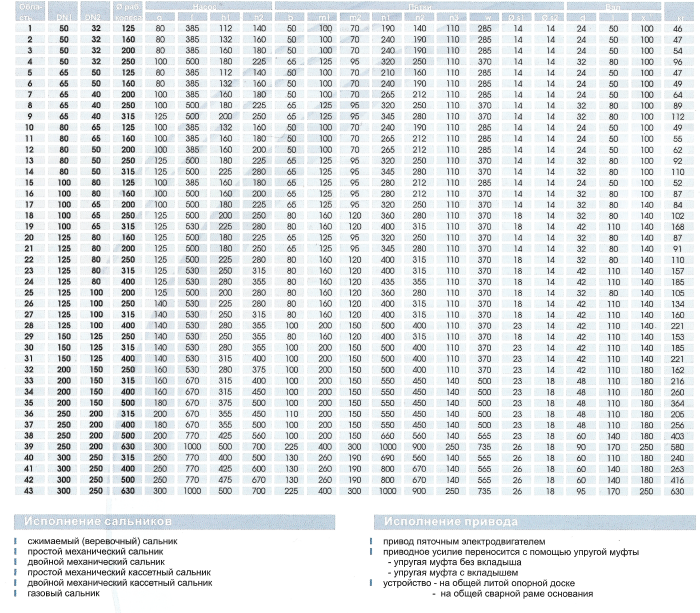
Task: Click 'устройство - на общей литой опорной доске'
Action: pyautogui.click(x=479, y=583)
